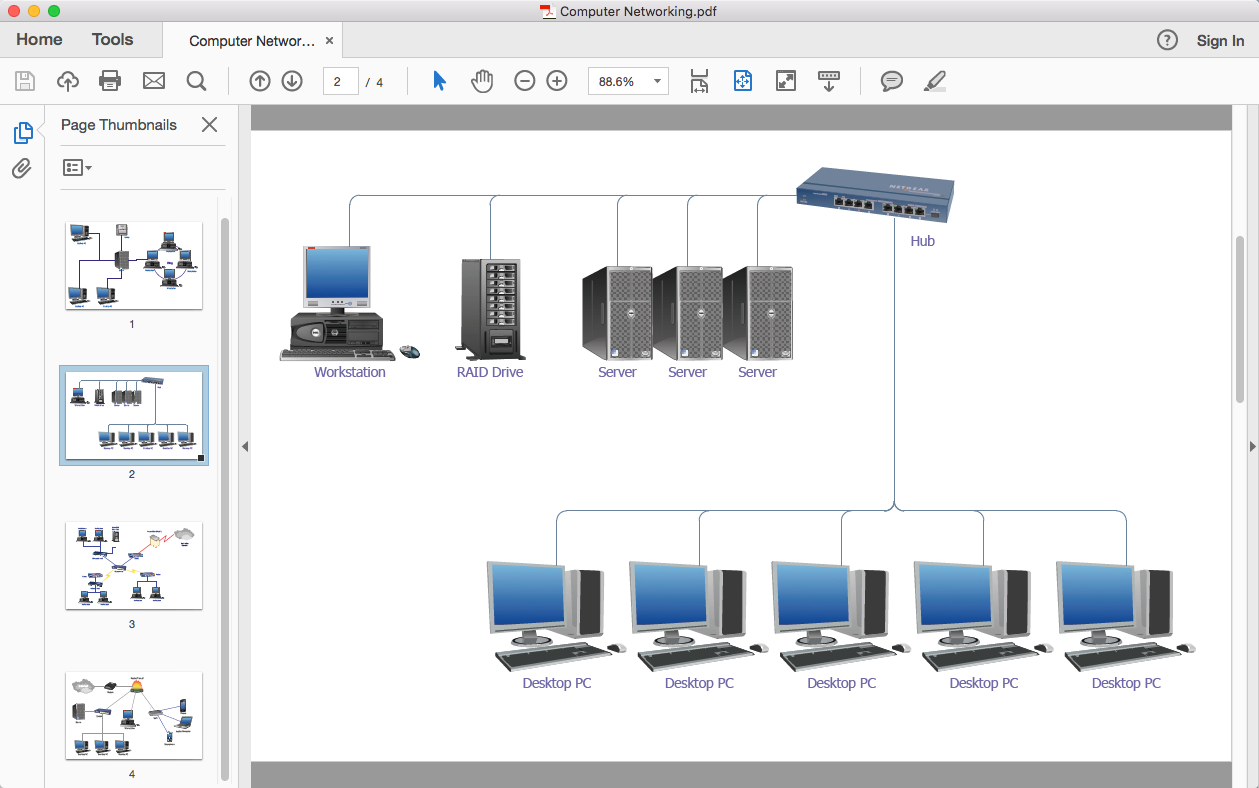Toggle full screen mode icon

tap(786, 81)
